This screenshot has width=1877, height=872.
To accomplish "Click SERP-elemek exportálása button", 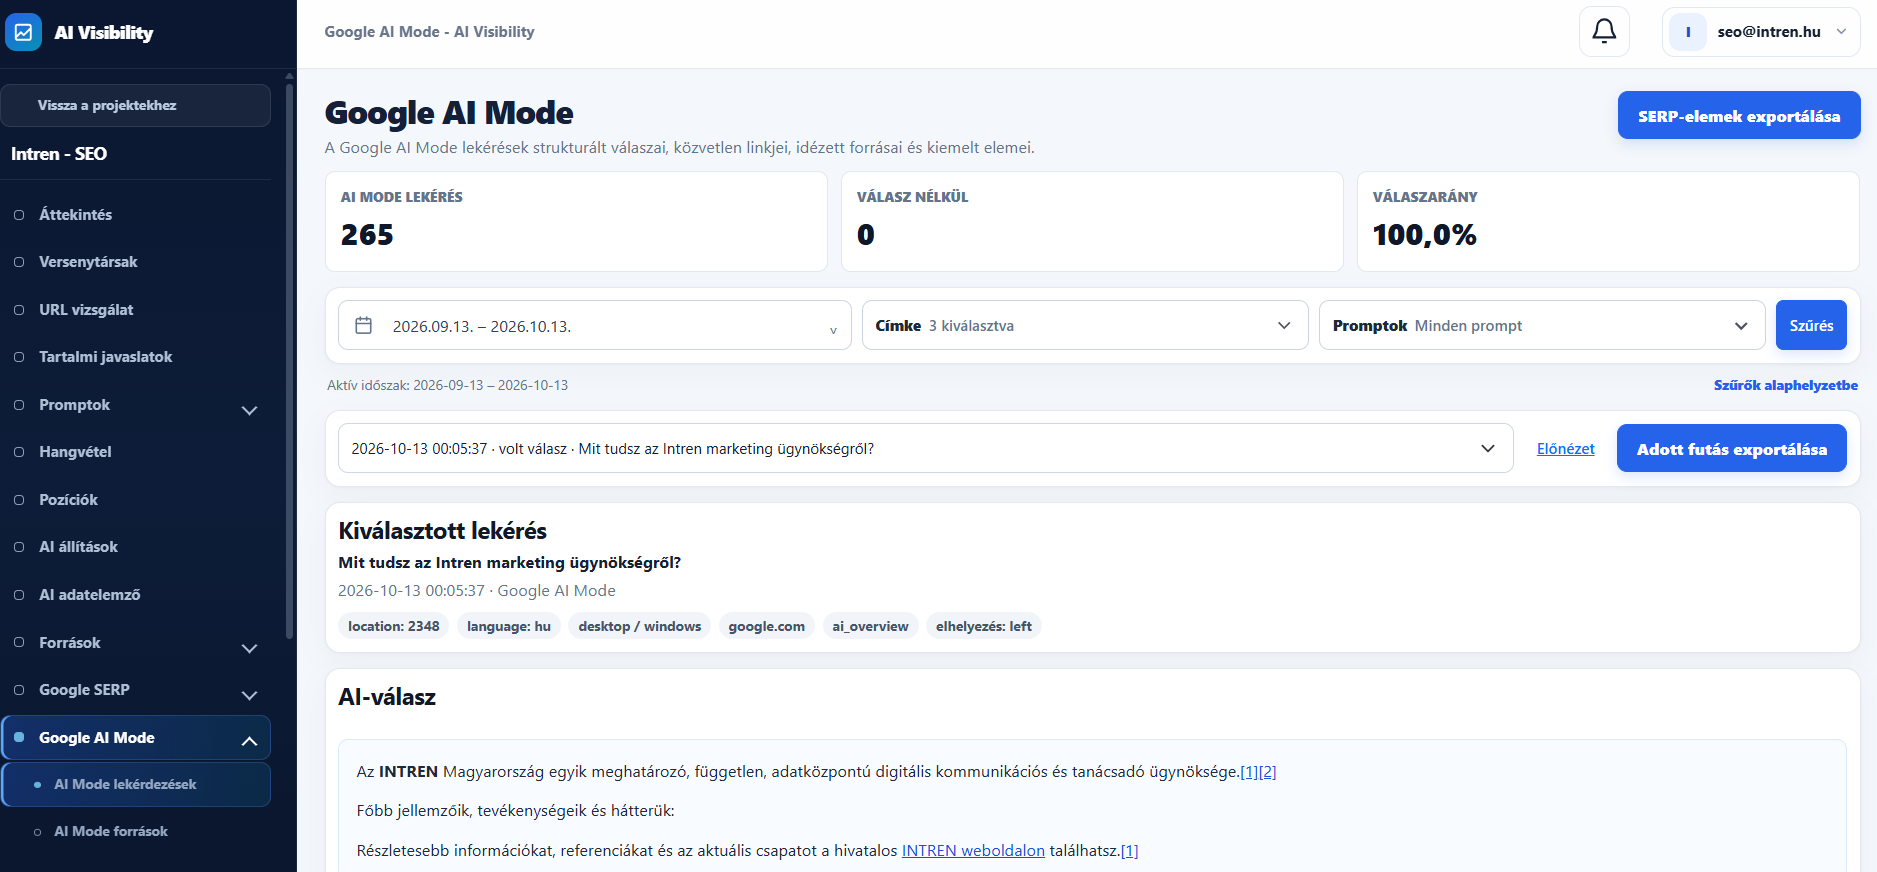I will pyautogui.click(x=1739, y=115).
